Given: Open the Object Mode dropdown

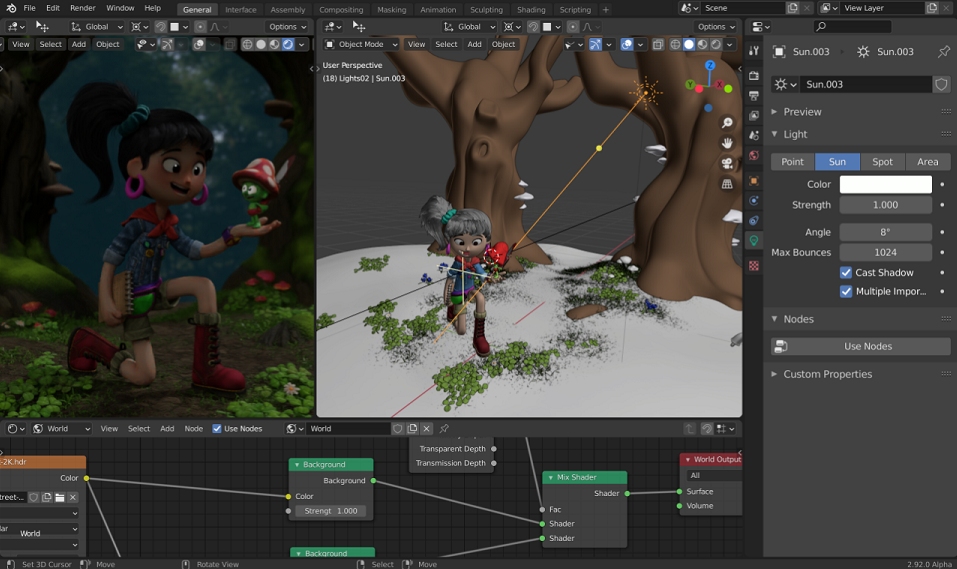Looking at the screenshot, I should [361, 44].
